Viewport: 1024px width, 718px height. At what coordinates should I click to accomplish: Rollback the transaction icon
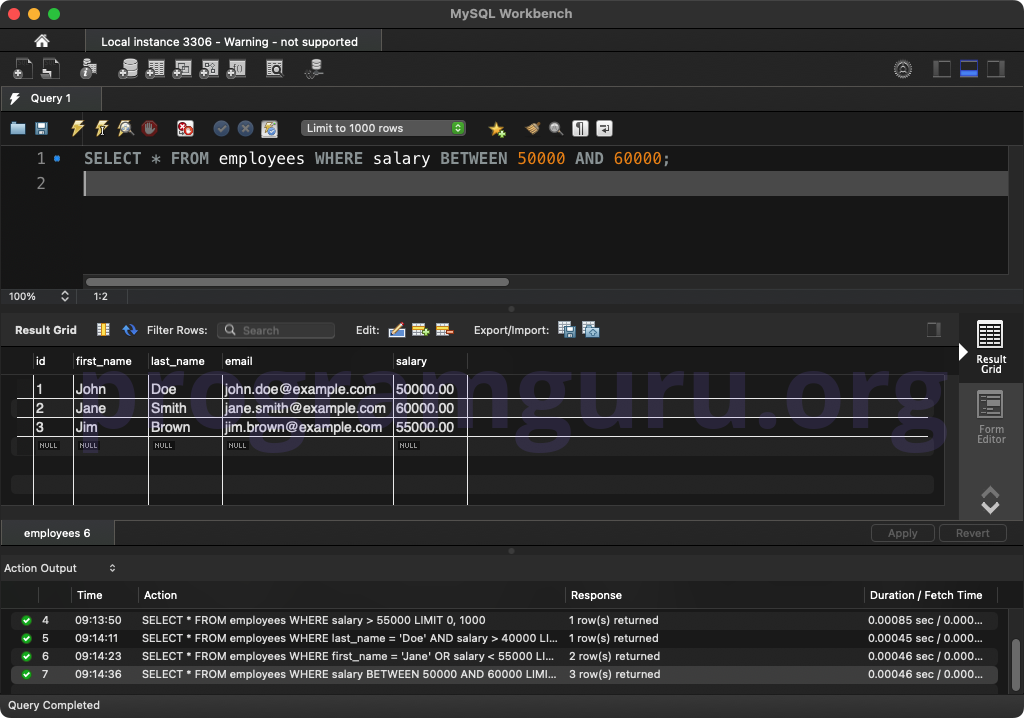click(x=246, y=128)
